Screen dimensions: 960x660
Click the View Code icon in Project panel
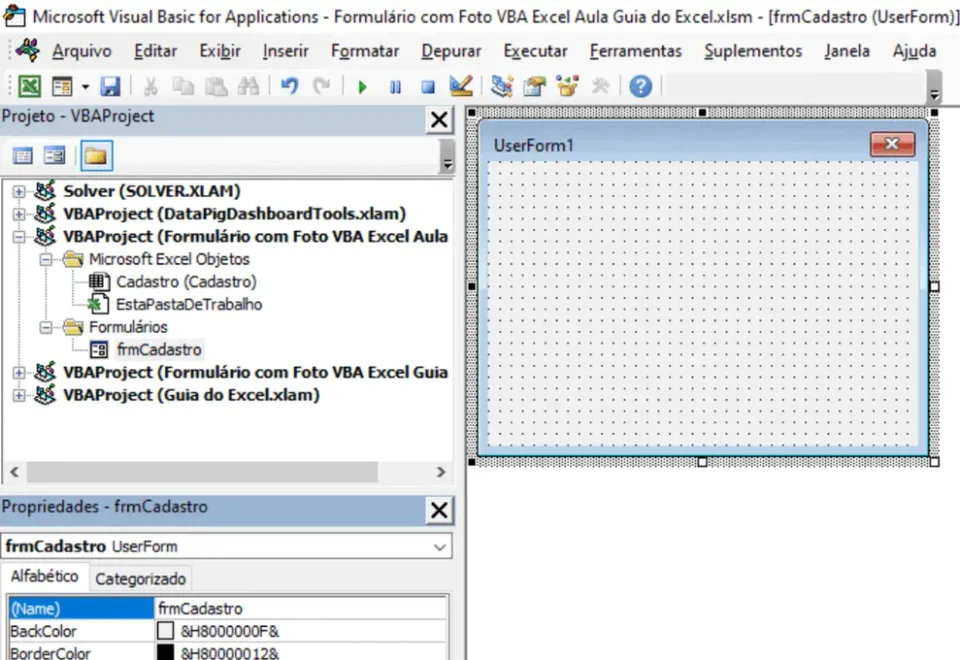pyautogui.click(x=23, y=156)
